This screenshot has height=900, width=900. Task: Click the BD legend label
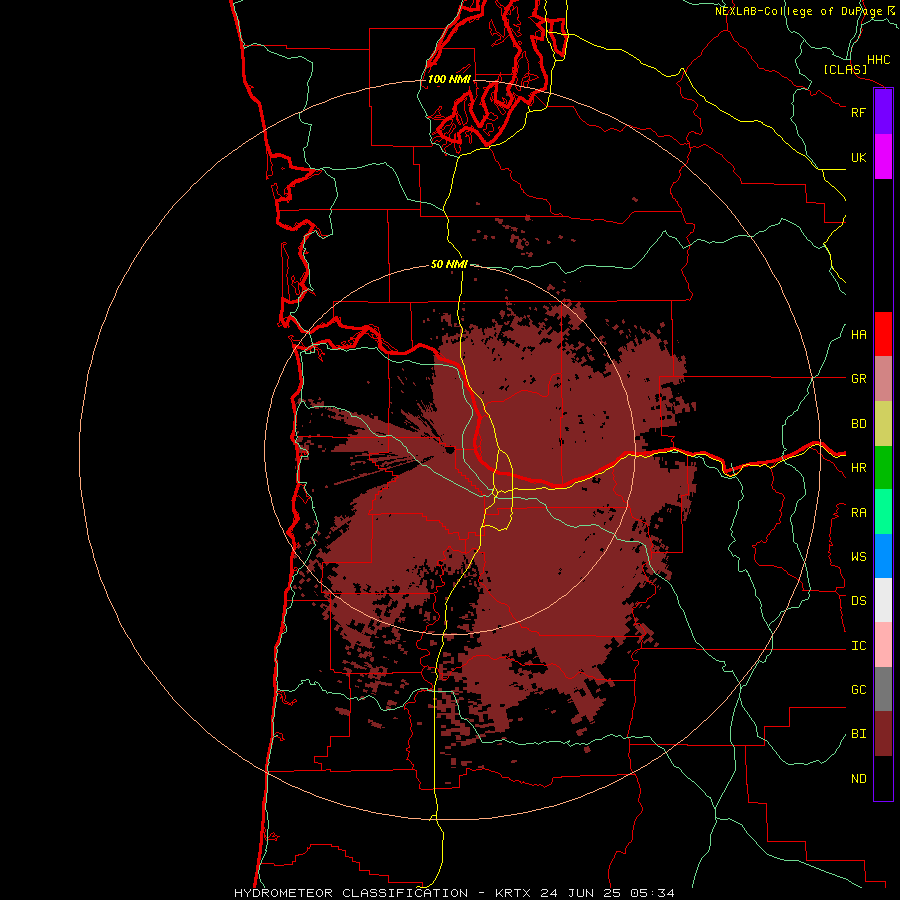[x=858, y=424]
